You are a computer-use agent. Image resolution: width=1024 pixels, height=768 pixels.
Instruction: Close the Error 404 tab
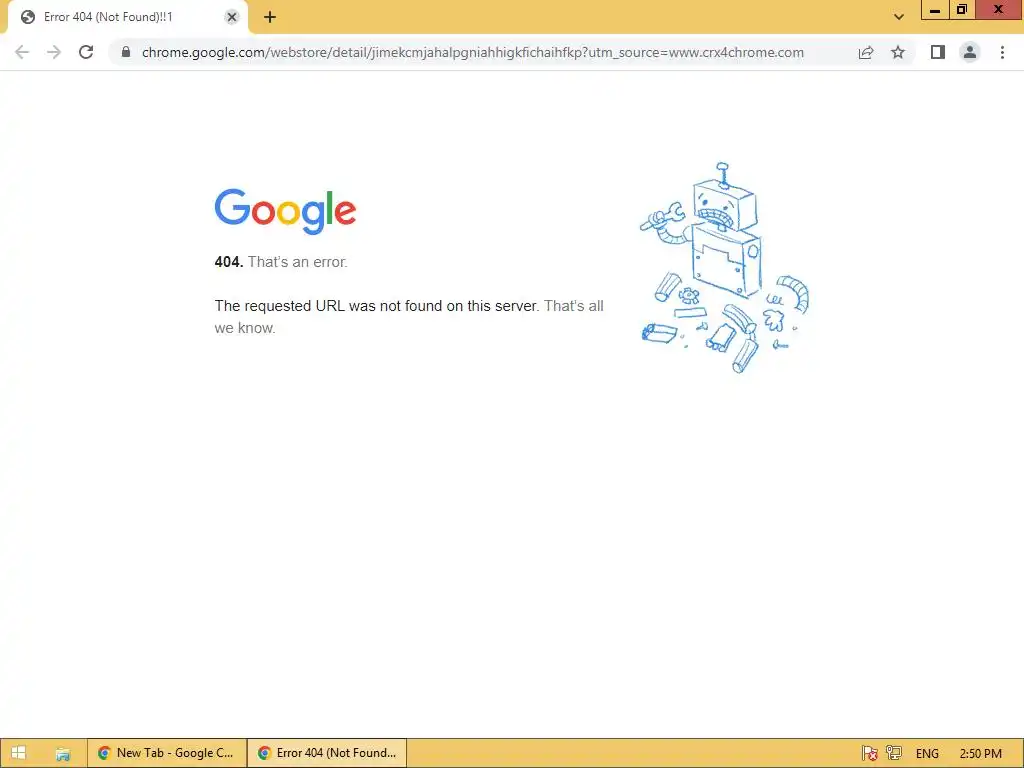[232, 18]
